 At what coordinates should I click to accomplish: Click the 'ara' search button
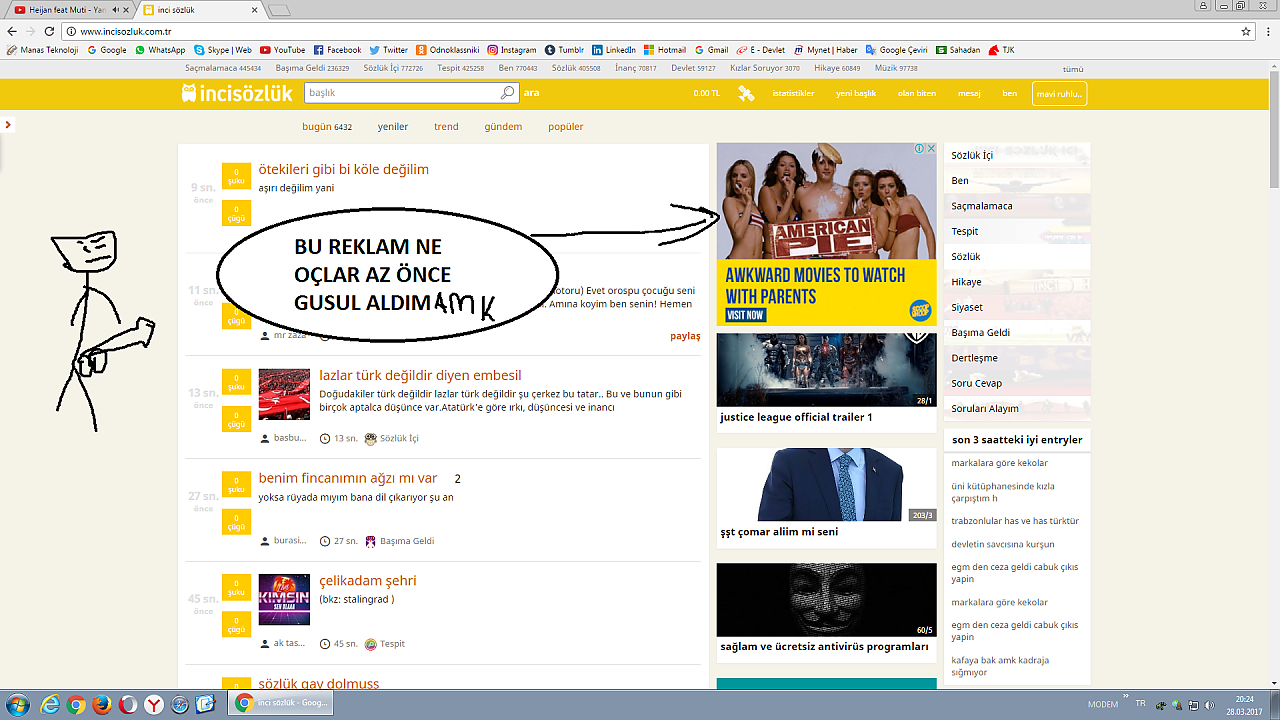[531, 93]
